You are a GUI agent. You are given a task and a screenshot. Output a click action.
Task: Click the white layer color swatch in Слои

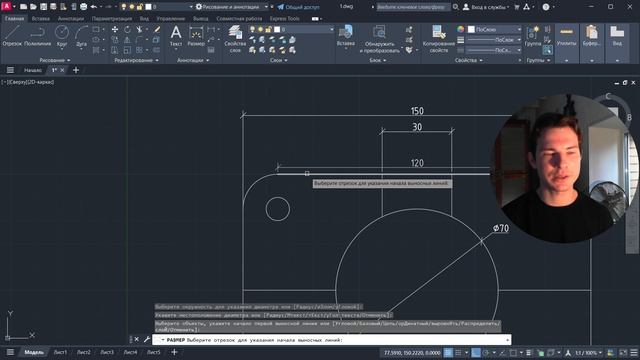[277, 29]
